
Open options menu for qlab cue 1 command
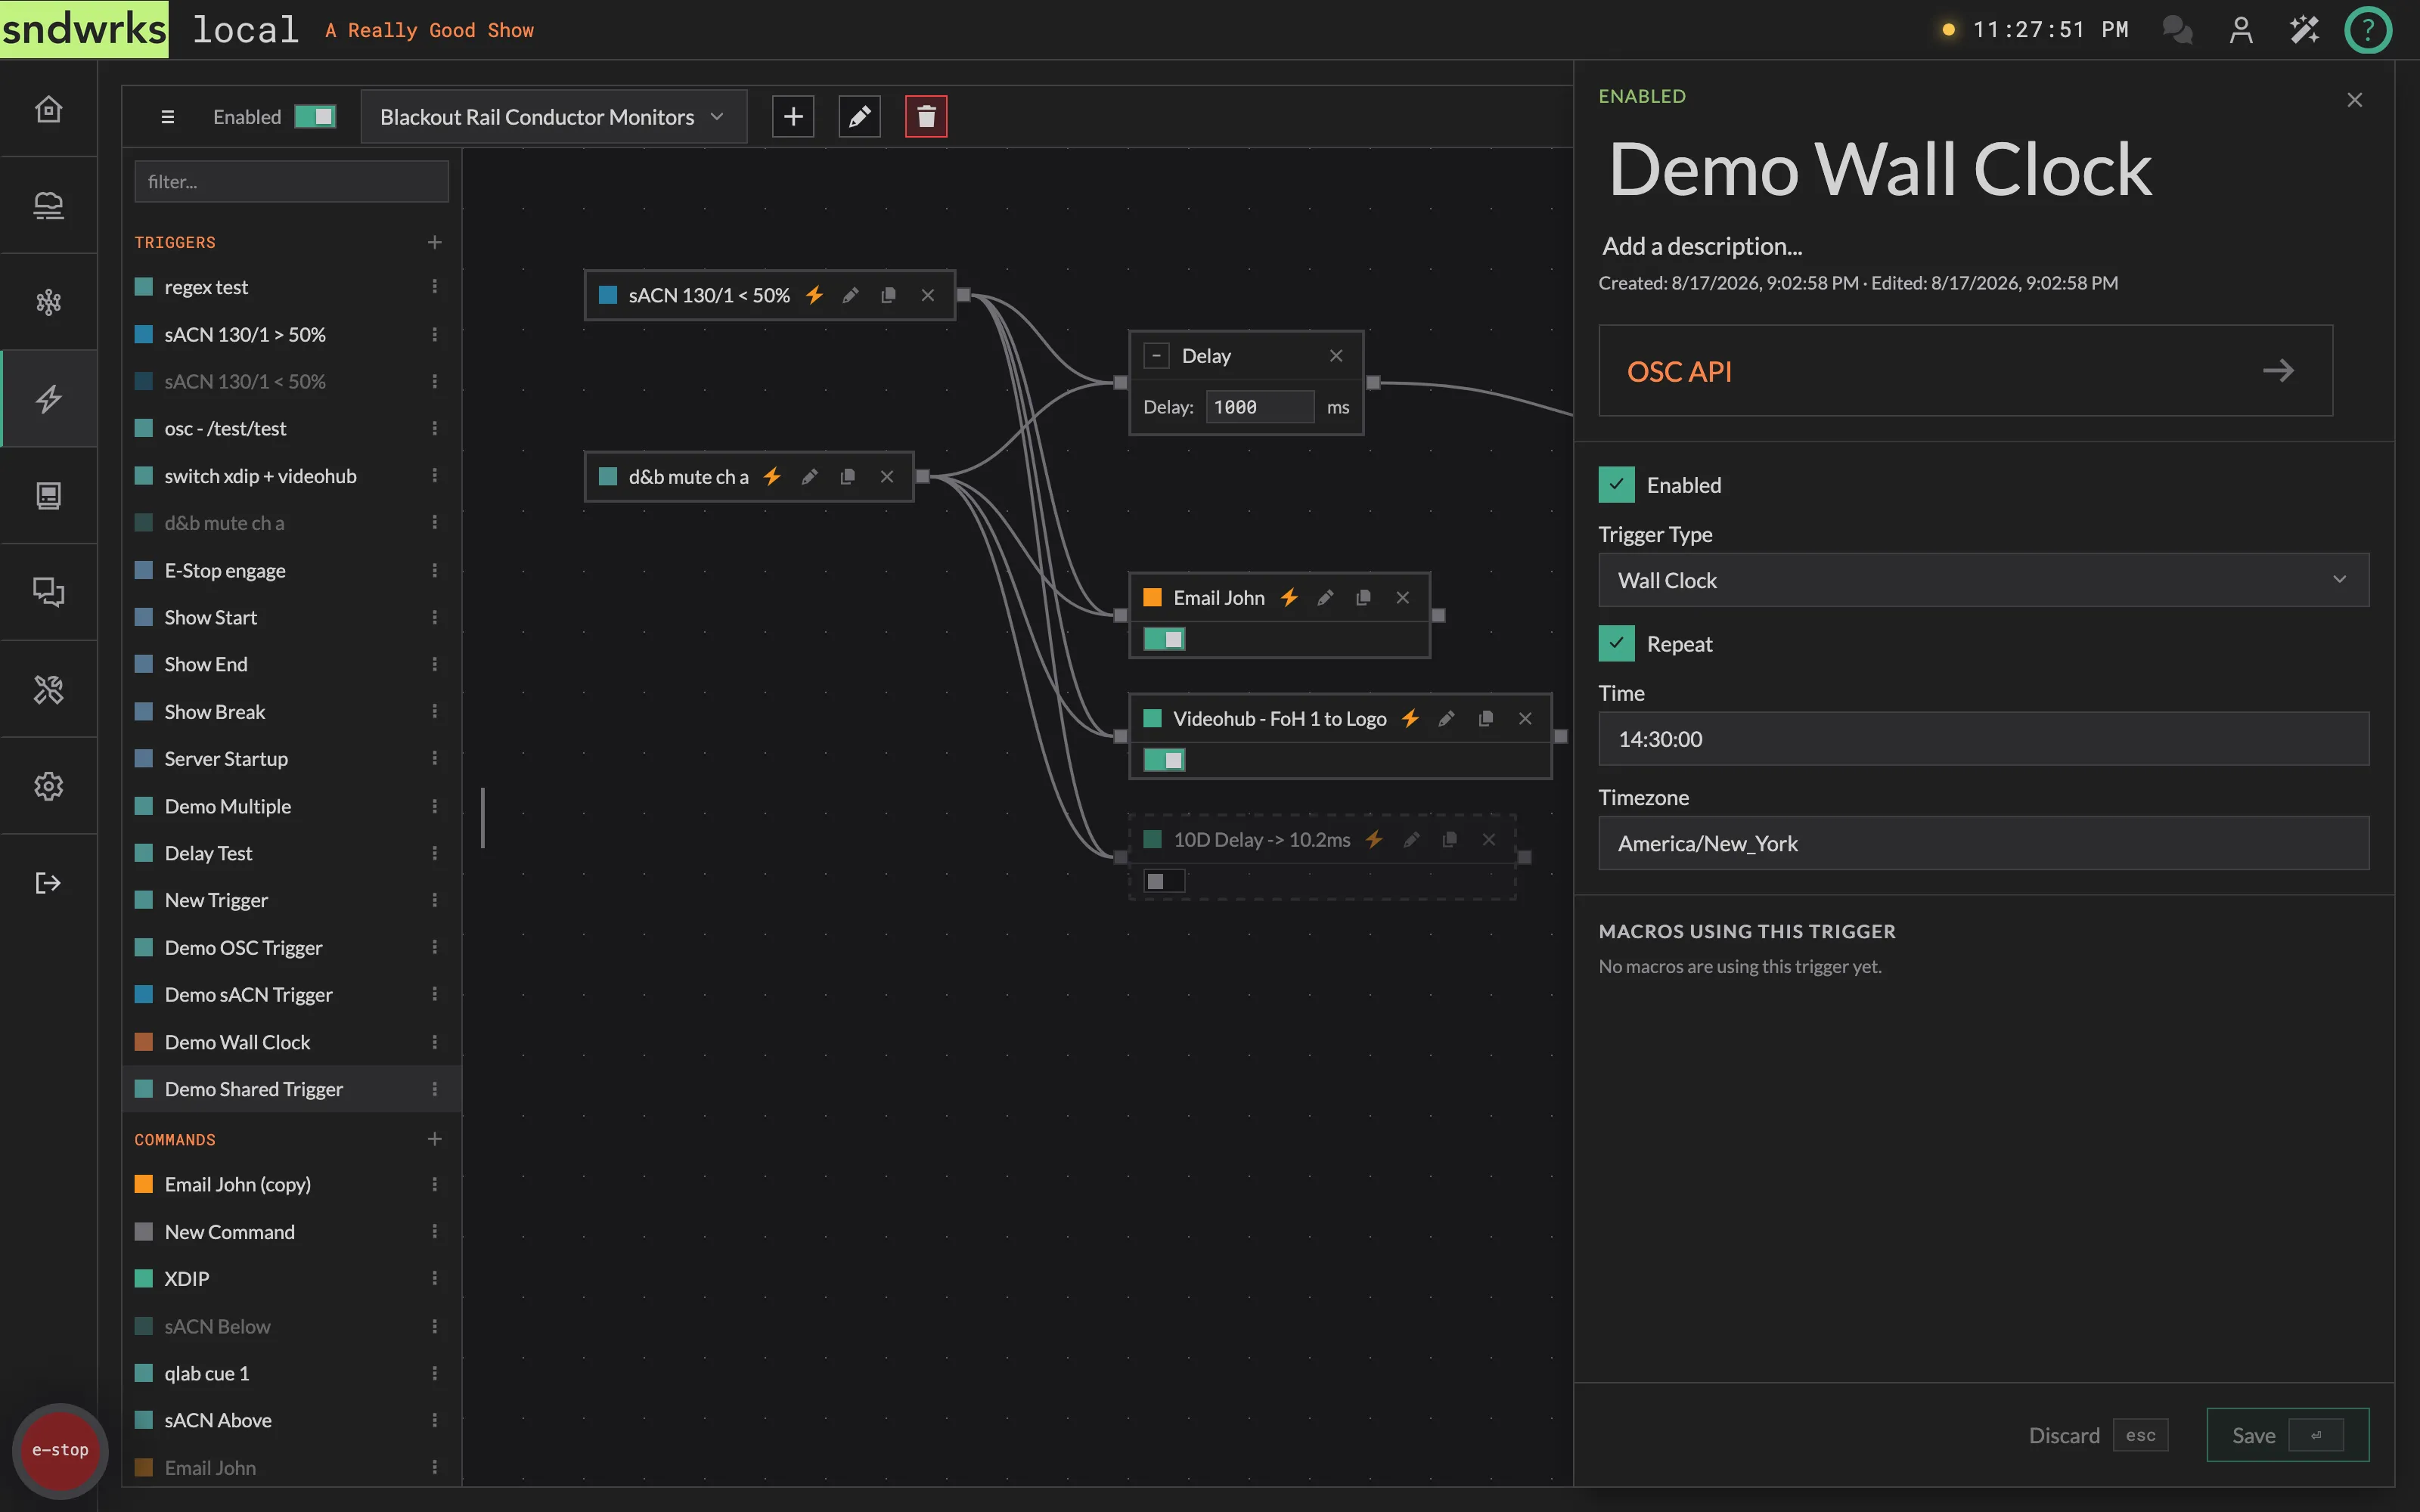[x=434, y=1373]
